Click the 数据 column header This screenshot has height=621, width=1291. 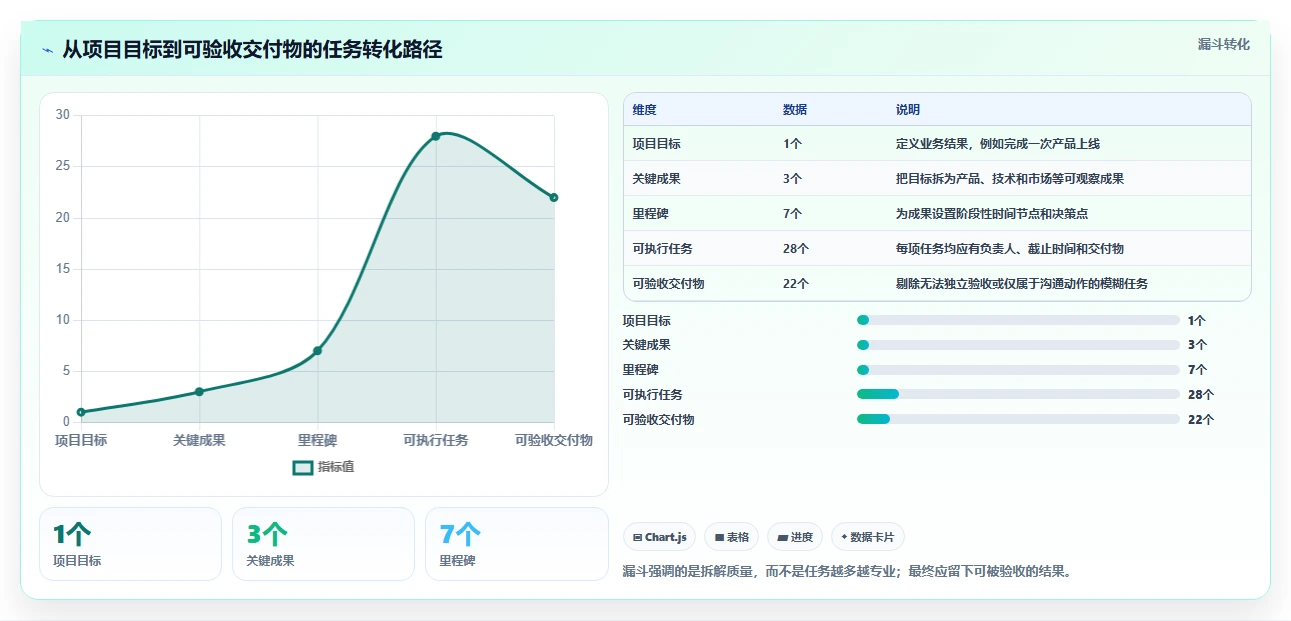[795, 110]
